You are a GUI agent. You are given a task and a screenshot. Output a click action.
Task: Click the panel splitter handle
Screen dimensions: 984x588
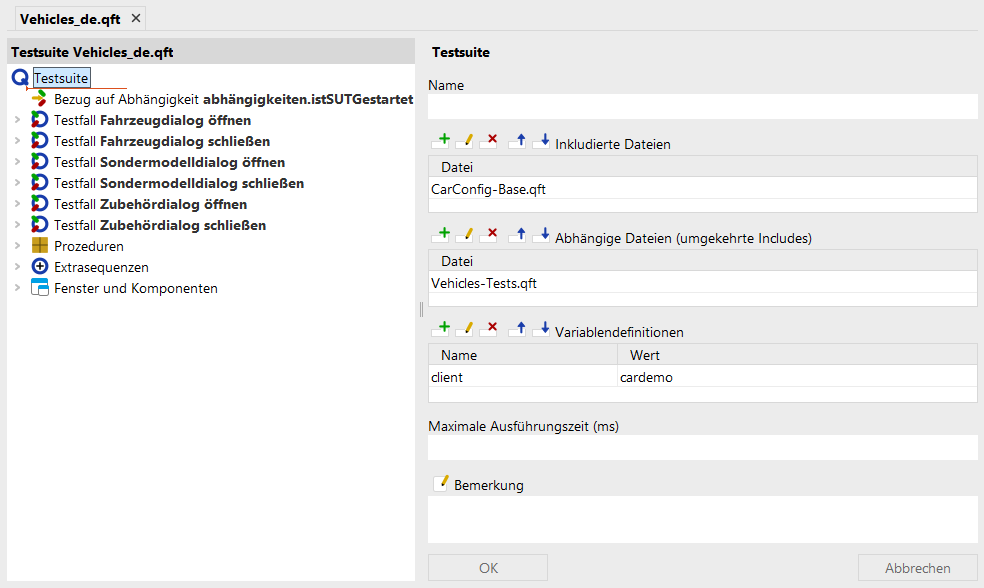click(421, 309)
